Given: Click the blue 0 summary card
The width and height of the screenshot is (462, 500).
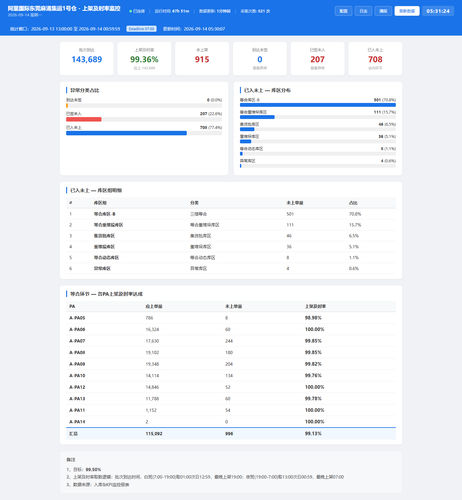Looking at the screenshot, I should coord(260,59).
